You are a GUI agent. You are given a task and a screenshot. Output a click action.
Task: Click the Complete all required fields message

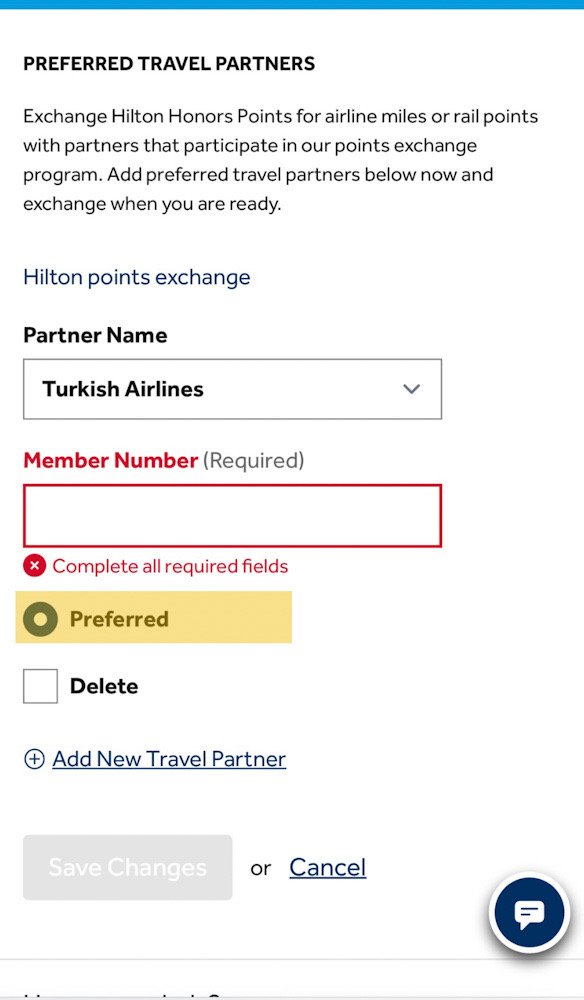click(170, 566)
